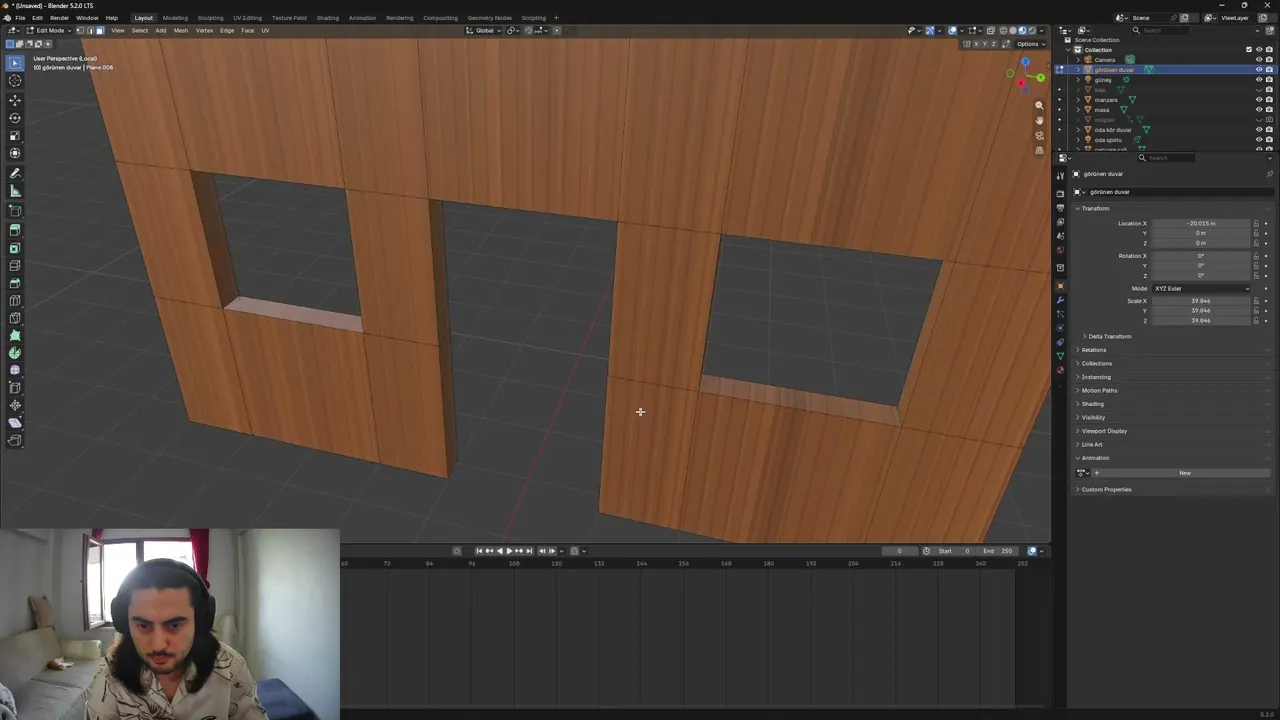The image size is (1280, 720).
Task: Click the Location X value field
Action: click(1201, 223)
